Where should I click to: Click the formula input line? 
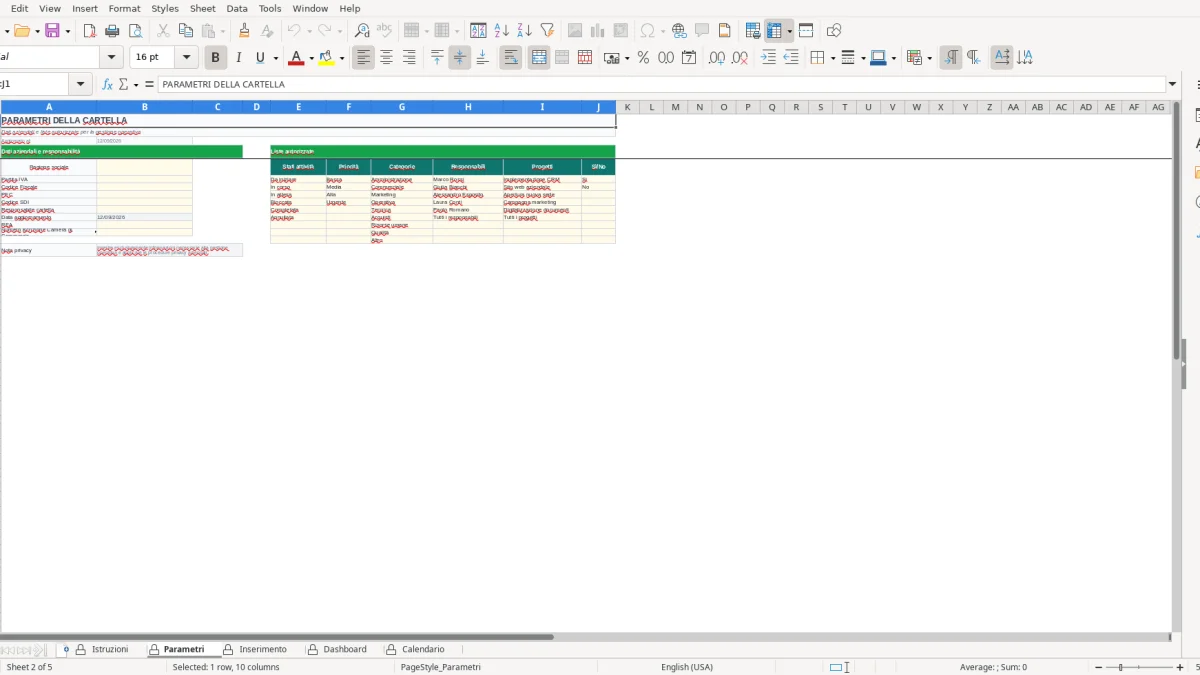pyautogui.click(x=661, y=84)
